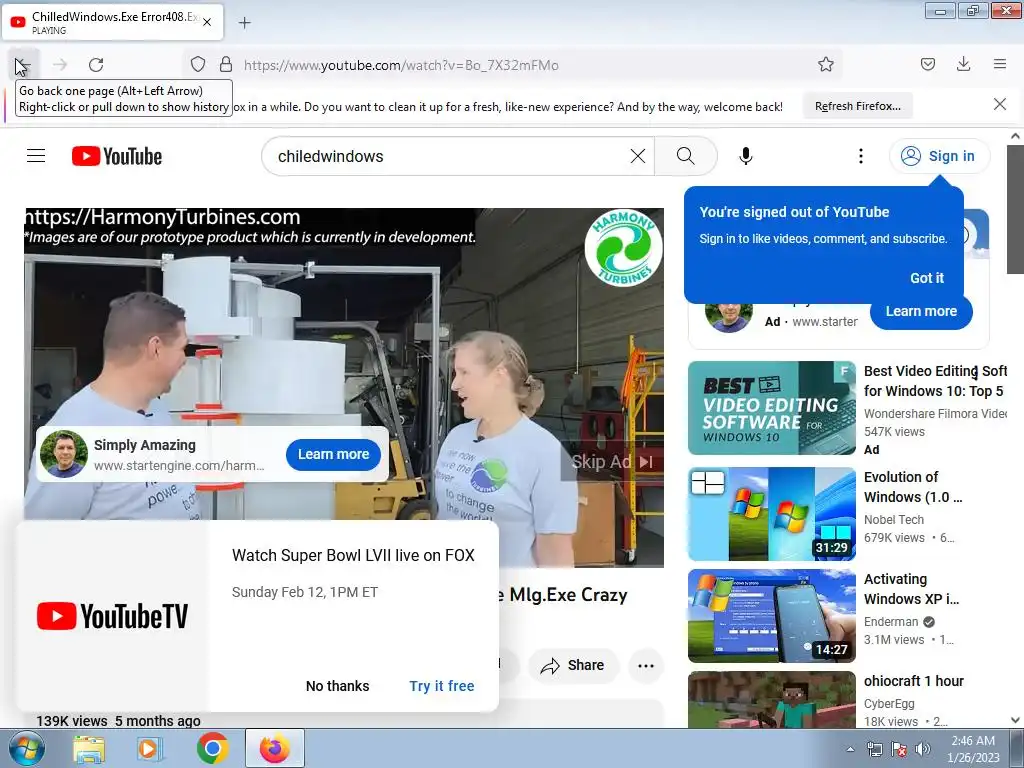
Task: Click Try it free for YouTube TV
Action: [441, 686]
